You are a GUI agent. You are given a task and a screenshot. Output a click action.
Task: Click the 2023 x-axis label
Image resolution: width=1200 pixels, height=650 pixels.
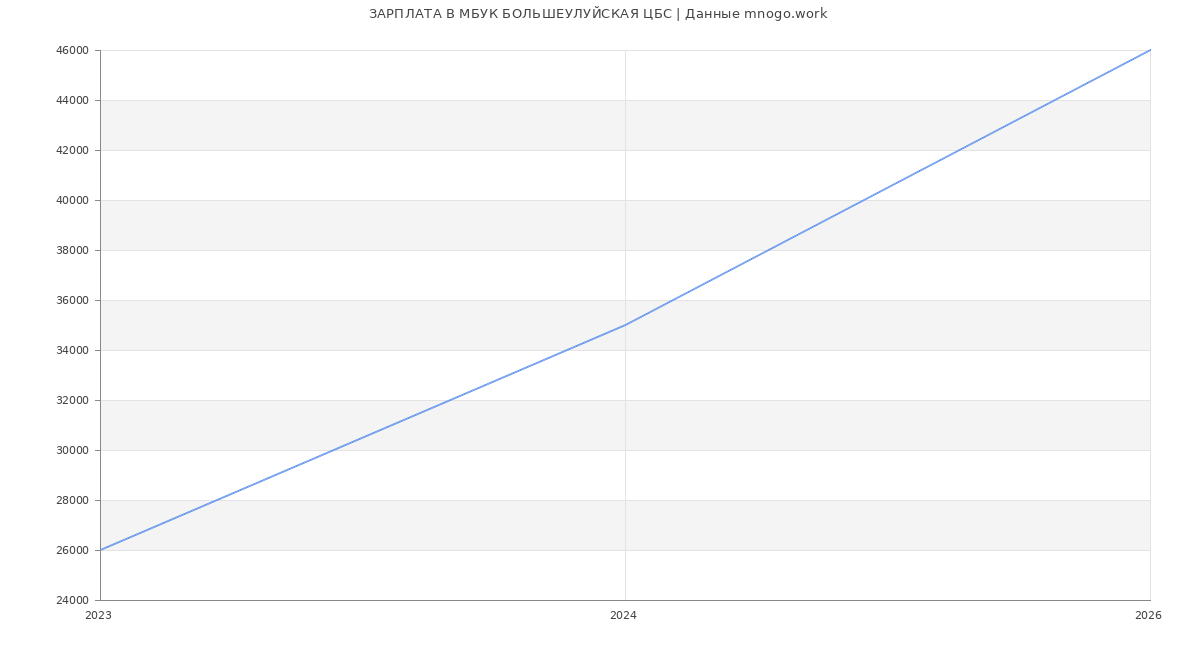[98, 616]
